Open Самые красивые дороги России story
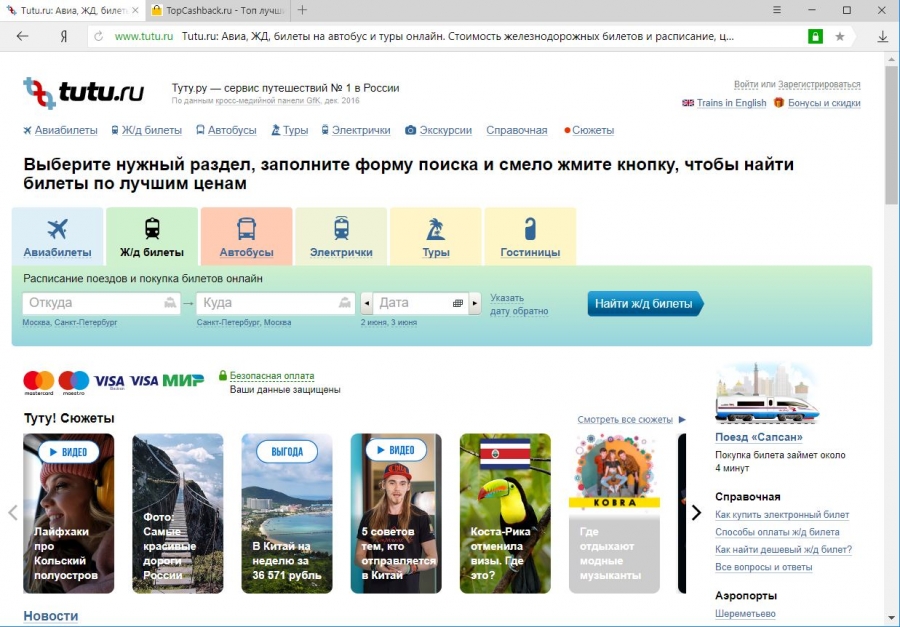Image resolution: width=900 pixels, height=627 pixels. tap(178, 513)
